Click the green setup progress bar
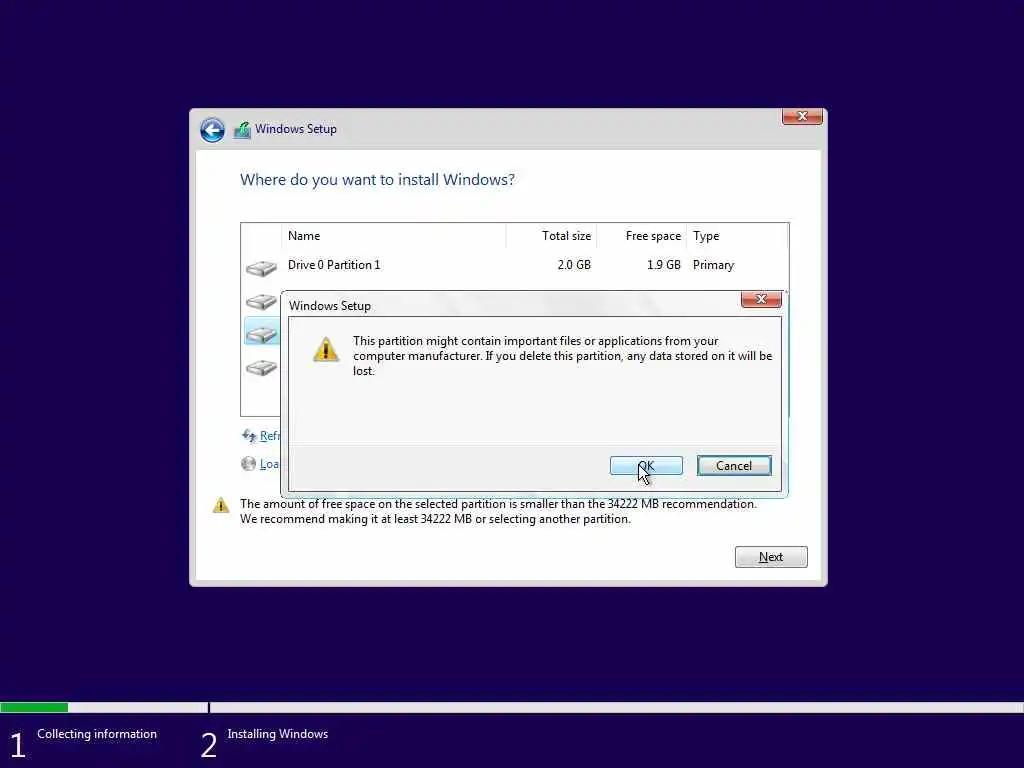Viewport: 1024px width, 768px height. [x=34, y=707]
